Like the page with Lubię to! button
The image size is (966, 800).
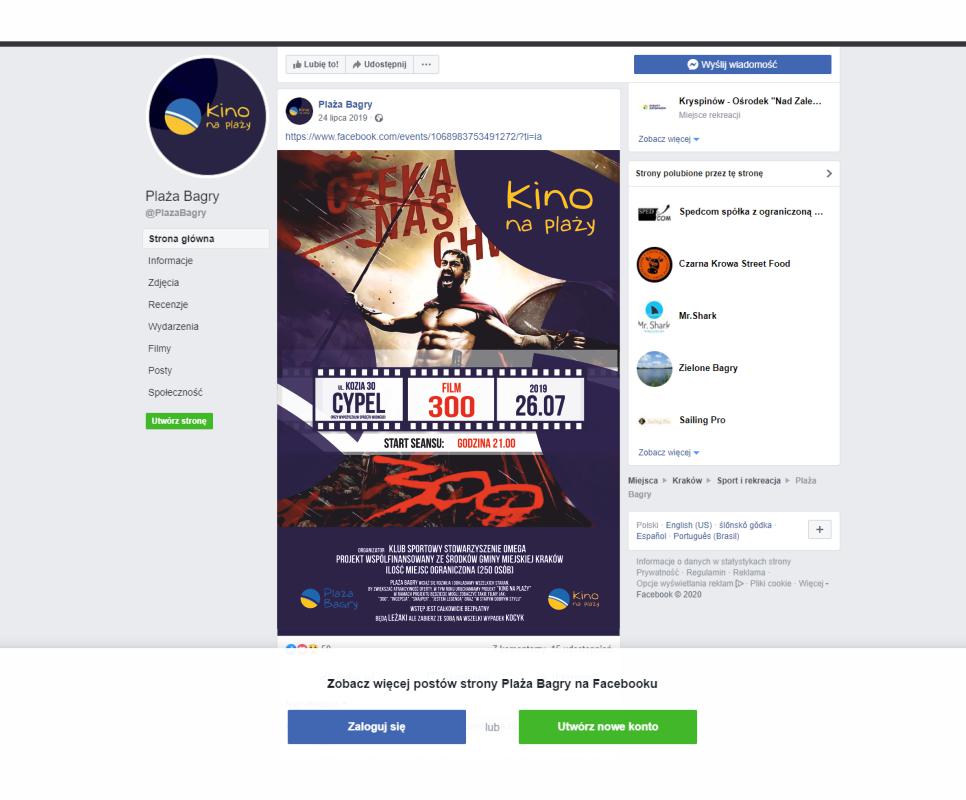point(315,64)
